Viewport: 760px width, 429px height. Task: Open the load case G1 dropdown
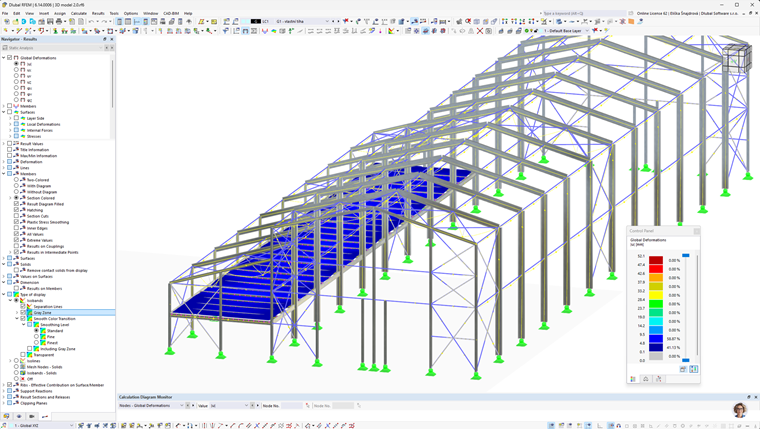click(327, 21)
